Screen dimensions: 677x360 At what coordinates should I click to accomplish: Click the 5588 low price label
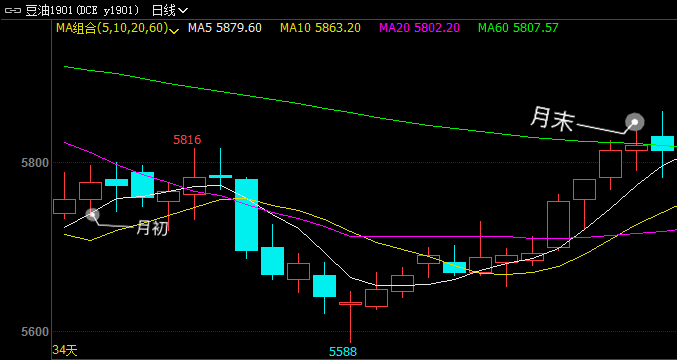[x=343, y=352]
